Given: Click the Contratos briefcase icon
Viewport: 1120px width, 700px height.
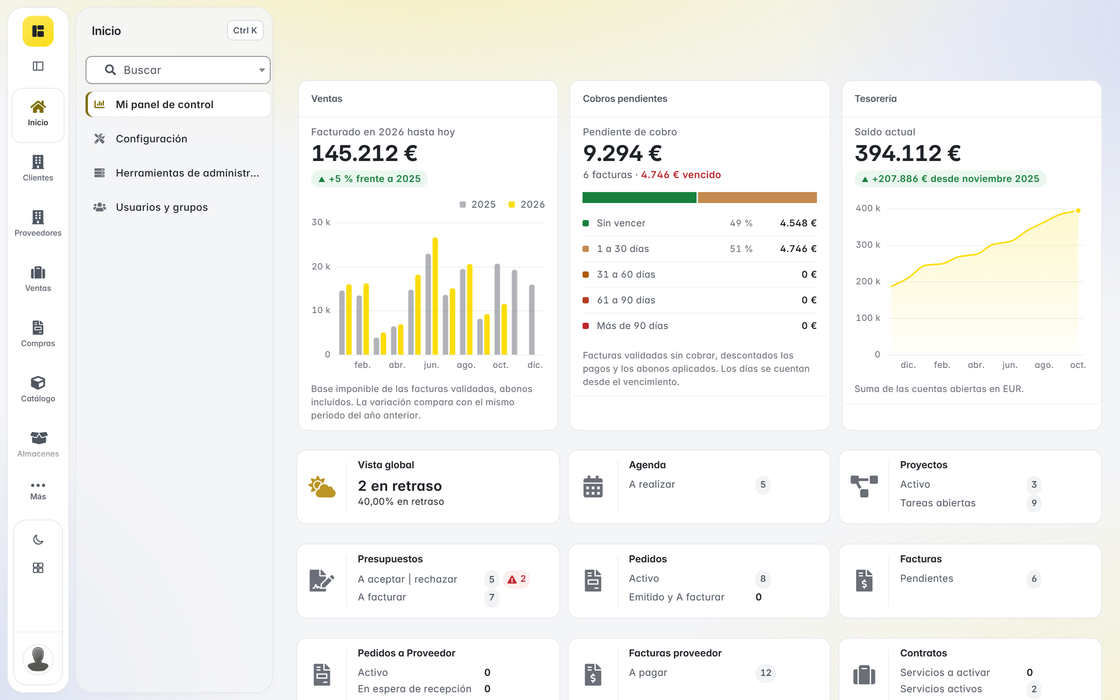Looking at the screenshot, I should tap(864, 674).
